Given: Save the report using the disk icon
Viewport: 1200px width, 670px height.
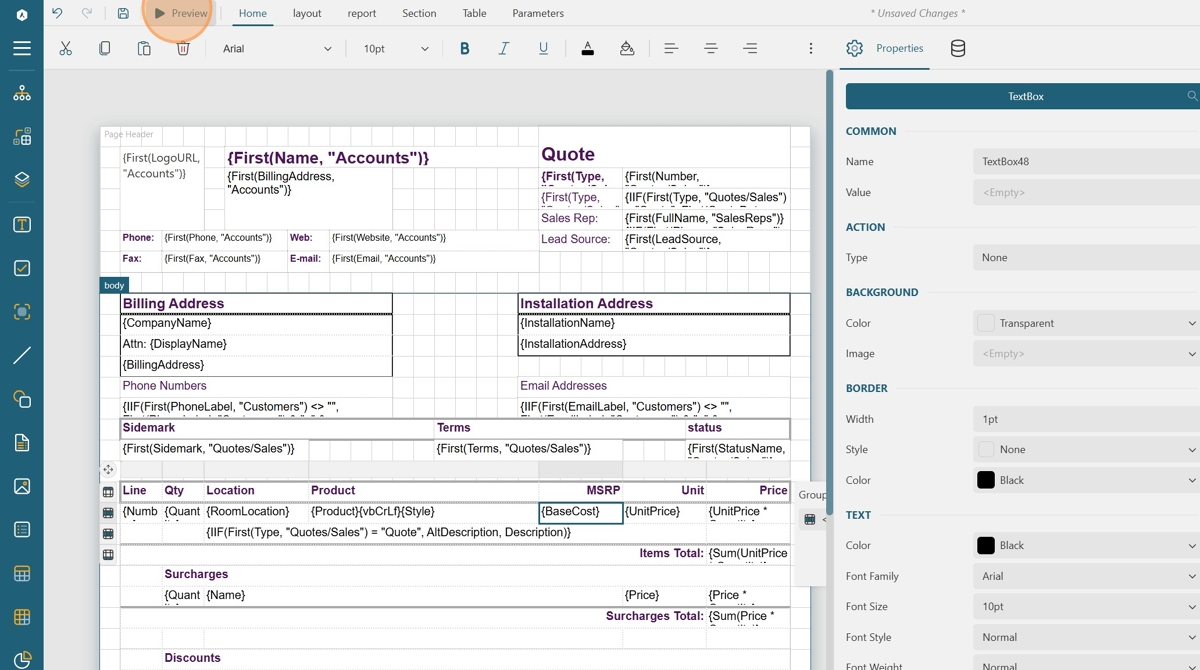Looking at the screenshot, I should [123, 13].
